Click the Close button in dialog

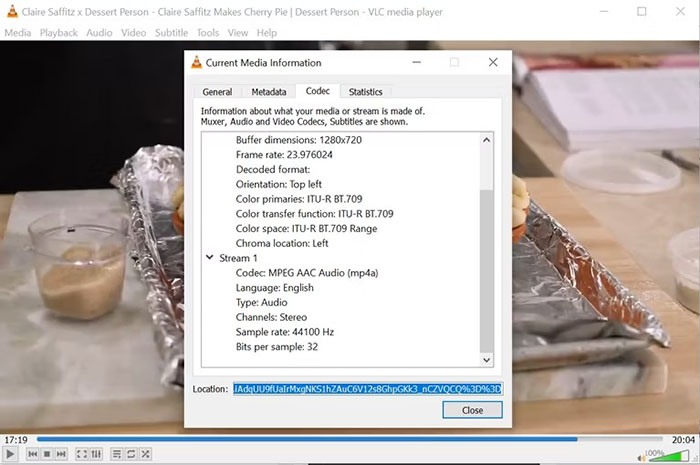pos(472,410)
